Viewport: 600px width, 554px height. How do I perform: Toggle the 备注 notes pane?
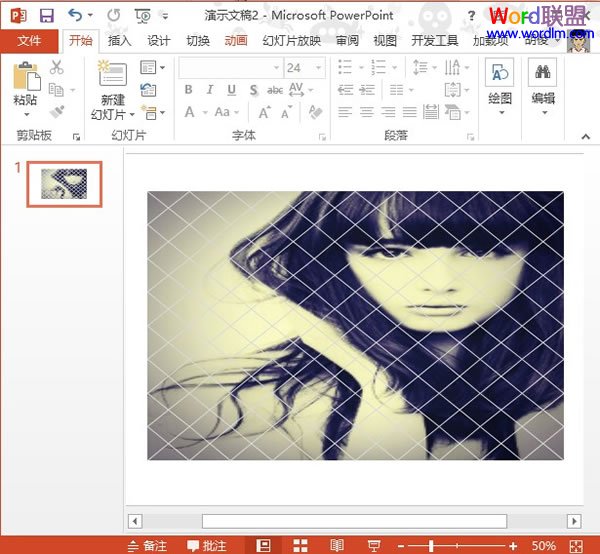(148, 546)
